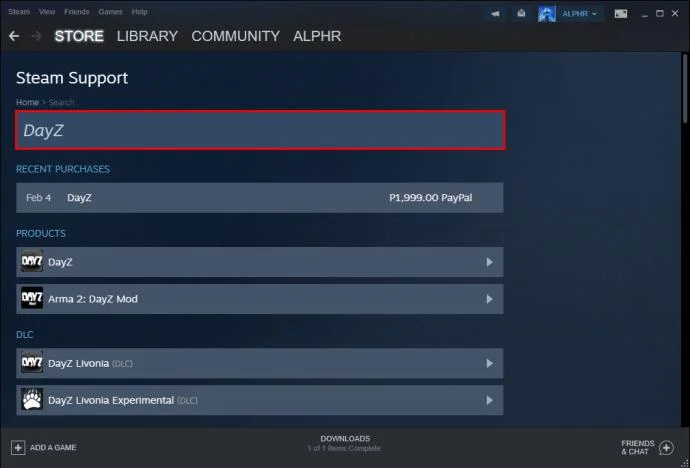
Task: Expand the DayZ Livonia Experimental arrow
Action: click(489, 400)
